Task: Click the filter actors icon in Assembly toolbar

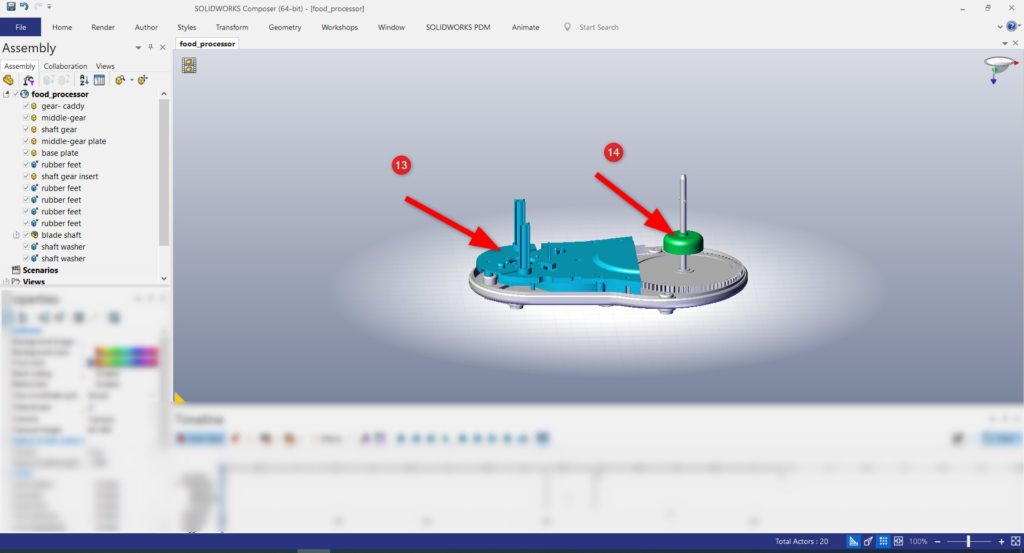Action: point(29,80)
